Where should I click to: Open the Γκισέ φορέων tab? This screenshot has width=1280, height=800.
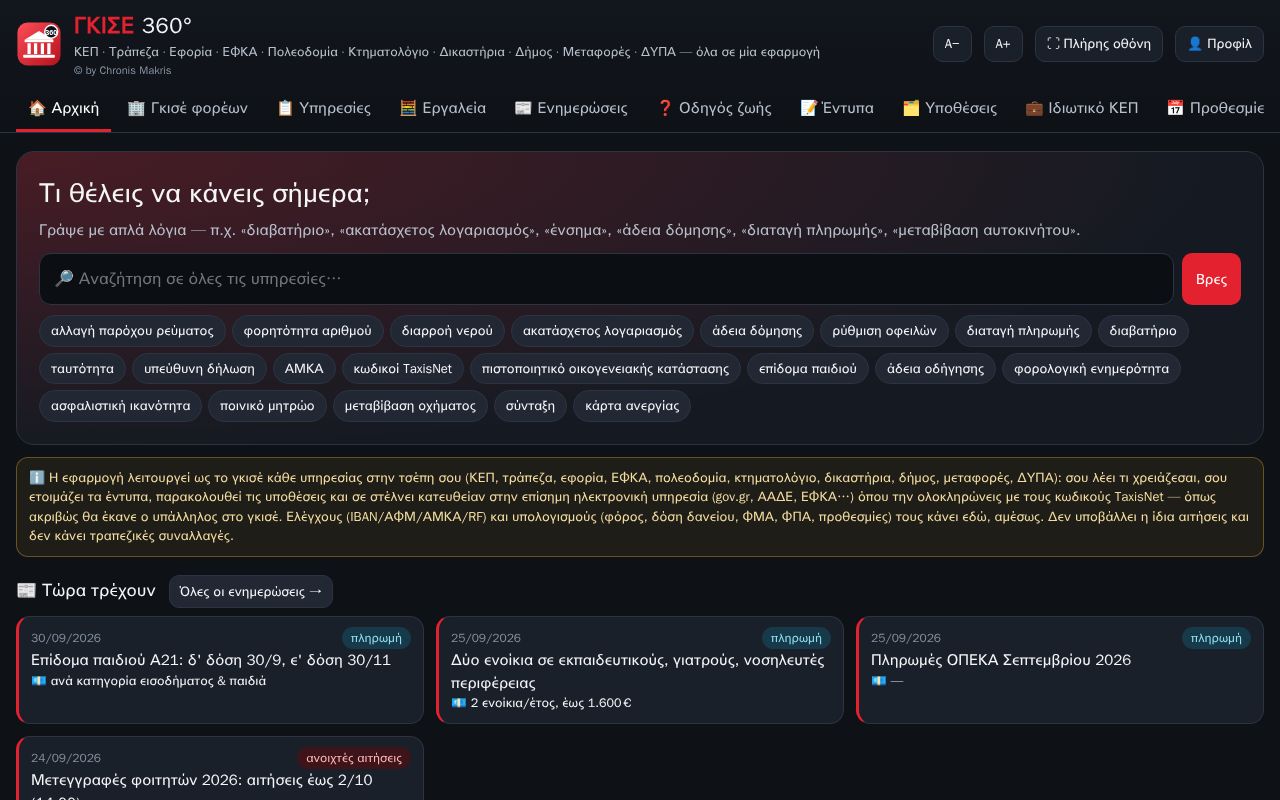click(x=187, y=108)
